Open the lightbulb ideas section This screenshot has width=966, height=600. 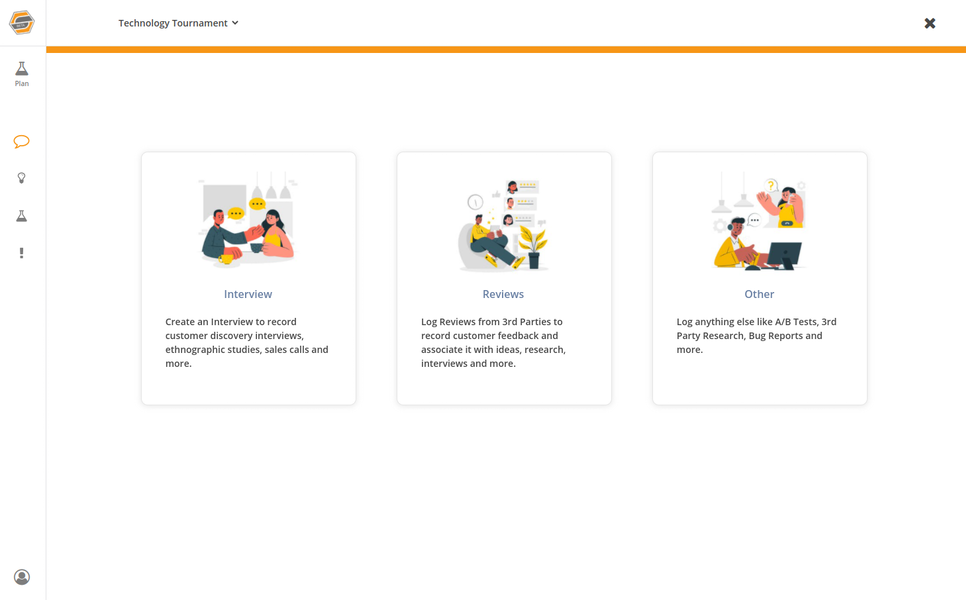tap(21, 178)
